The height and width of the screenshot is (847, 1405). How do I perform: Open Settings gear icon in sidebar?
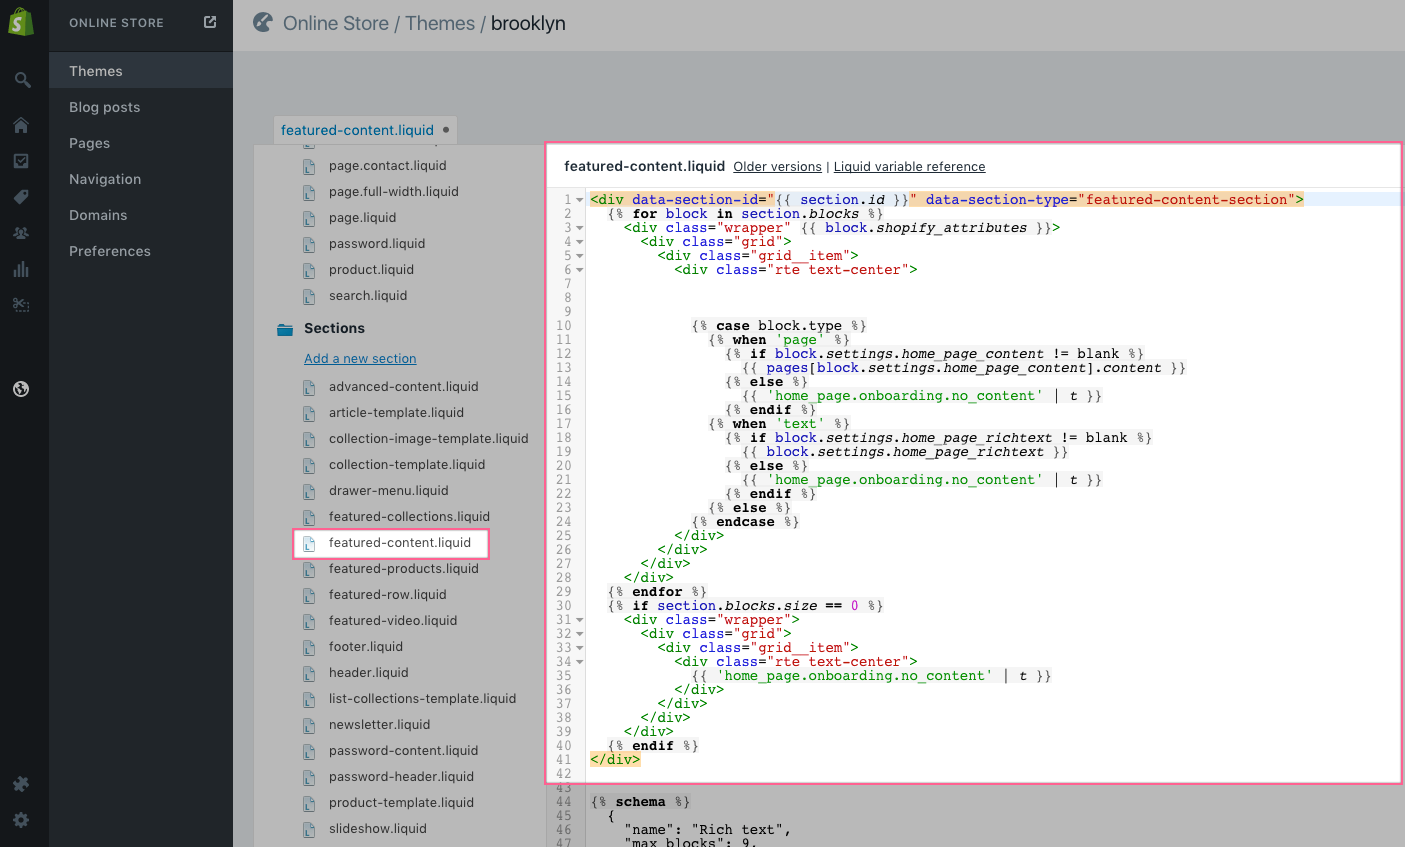[21, 820]
